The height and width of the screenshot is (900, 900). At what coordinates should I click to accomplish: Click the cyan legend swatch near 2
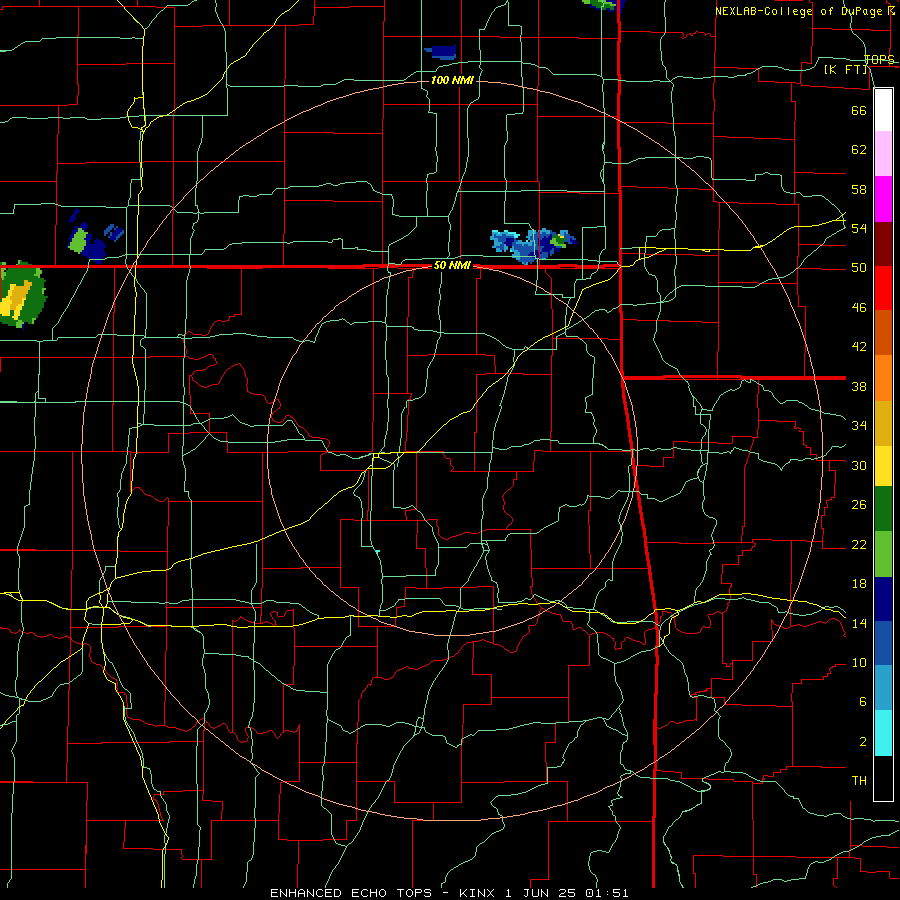pos(883,733)
